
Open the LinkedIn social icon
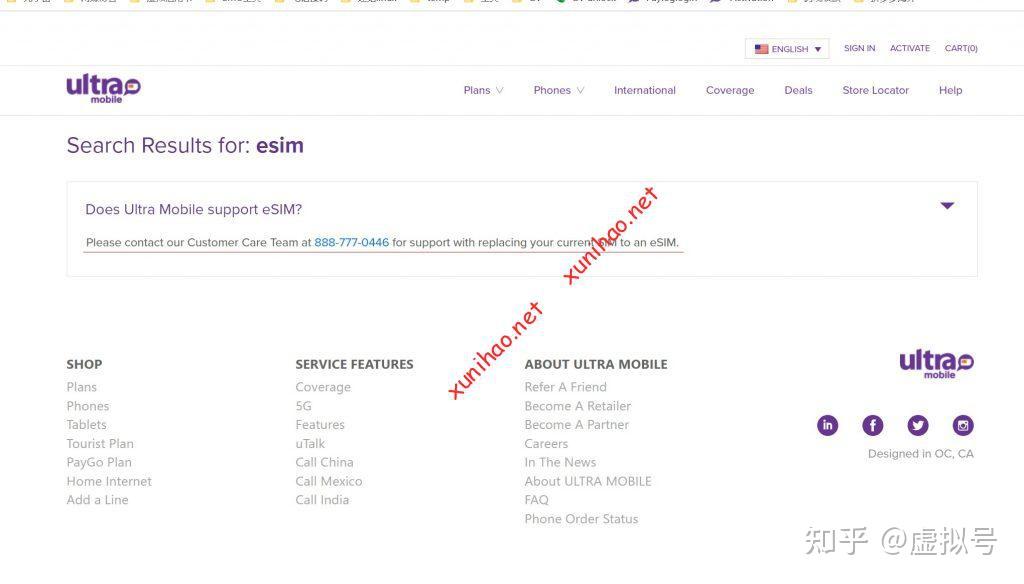point(827,425)
